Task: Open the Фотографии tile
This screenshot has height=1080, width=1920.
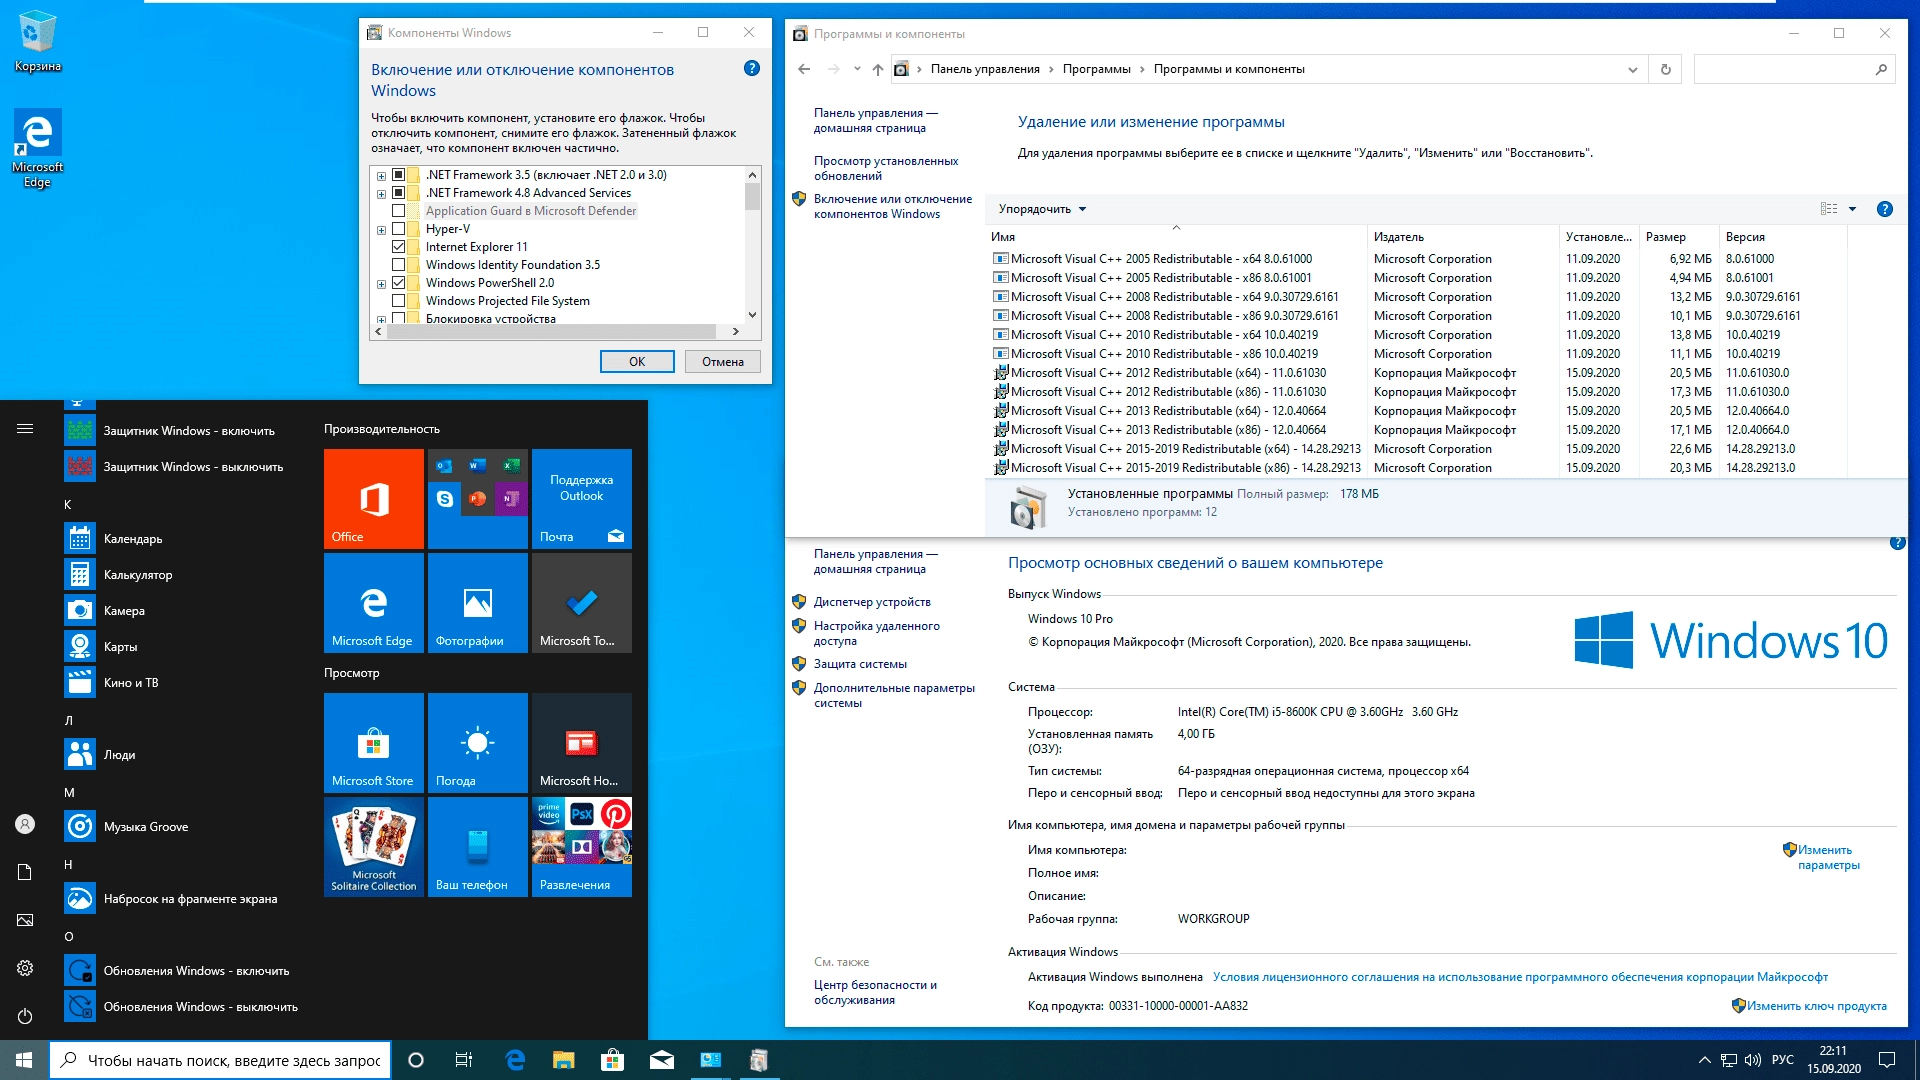Action: pyautogui.click(x=478, y=602)
